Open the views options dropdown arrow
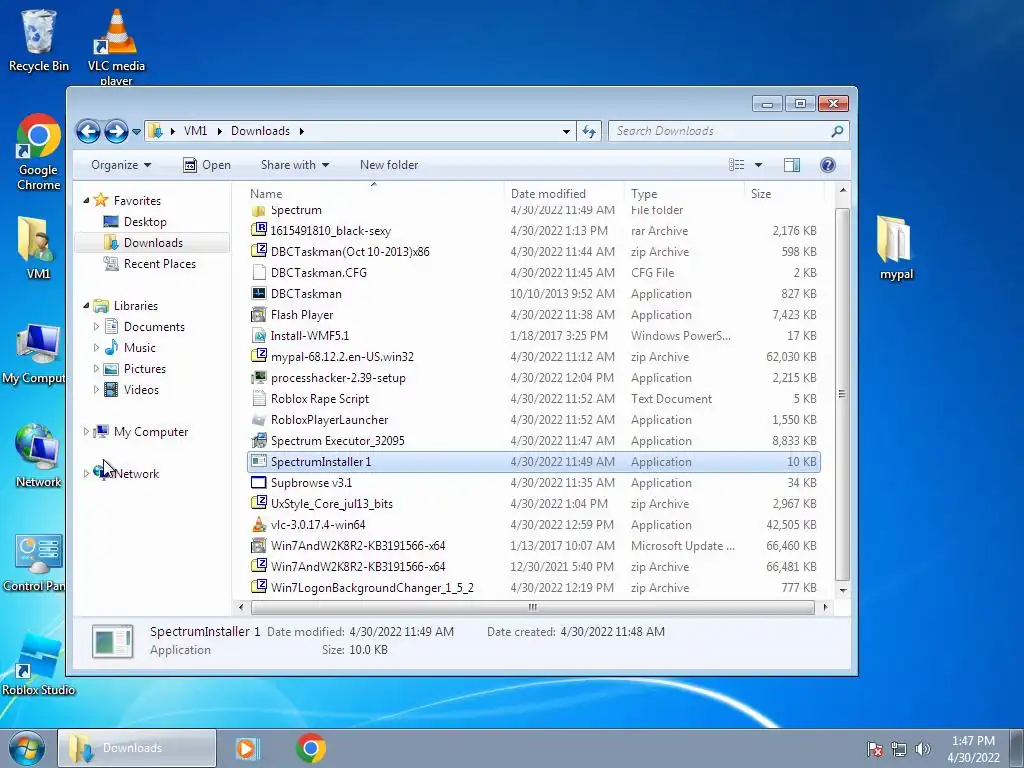1024x768 pixels. pyautogui.click(x=758, y=165)
